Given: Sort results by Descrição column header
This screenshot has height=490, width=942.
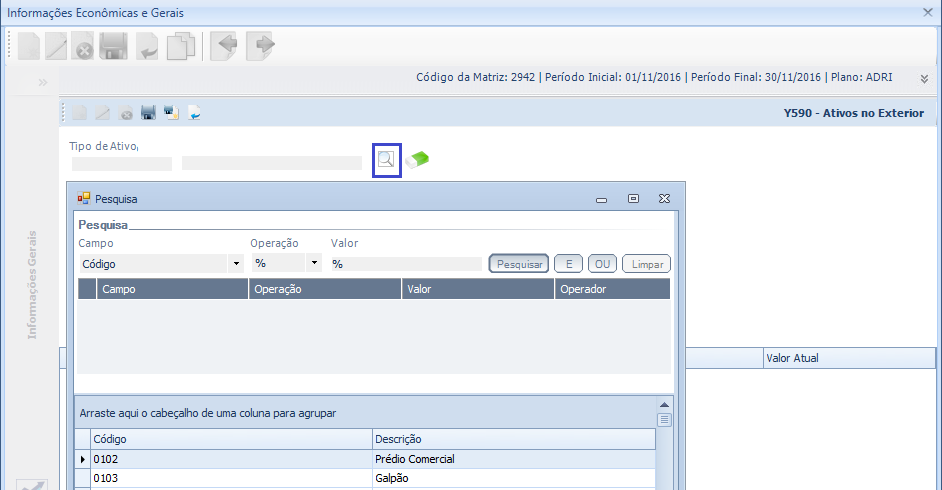Looking at the screenshot, I should (x=514, y=439).
